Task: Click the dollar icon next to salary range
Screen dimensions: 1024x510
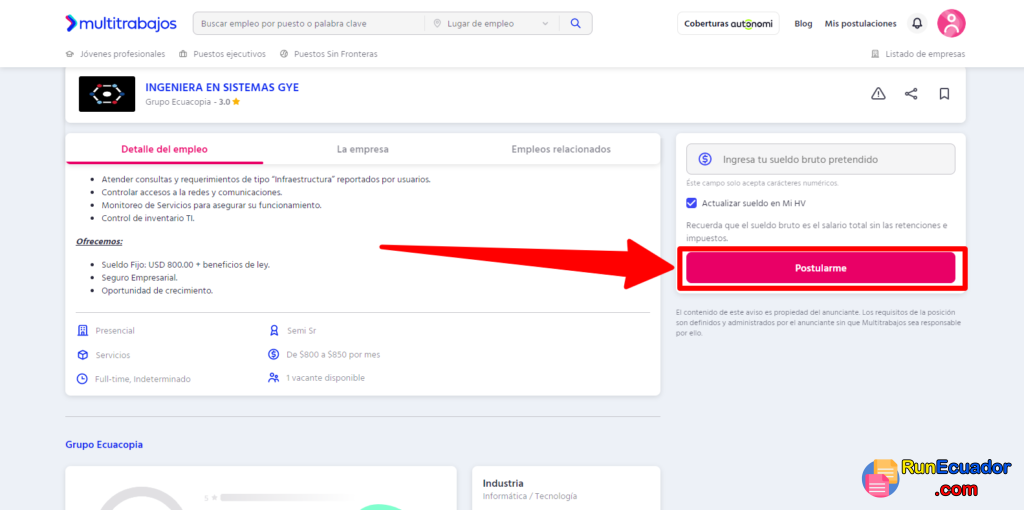Action: point(274,355)
